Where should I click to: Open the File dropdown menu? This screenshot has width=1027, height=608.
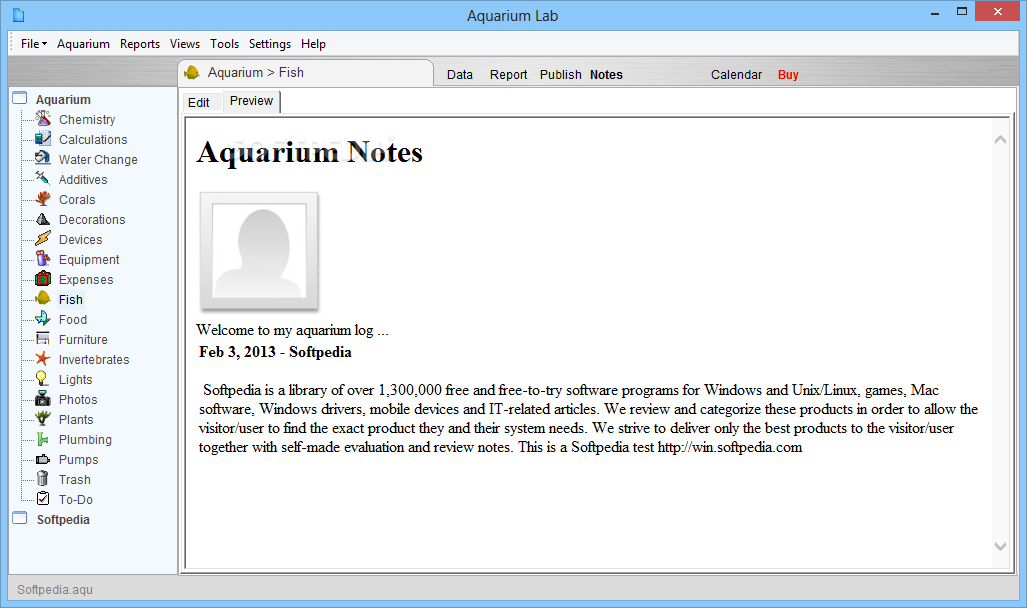coord(34,44)
